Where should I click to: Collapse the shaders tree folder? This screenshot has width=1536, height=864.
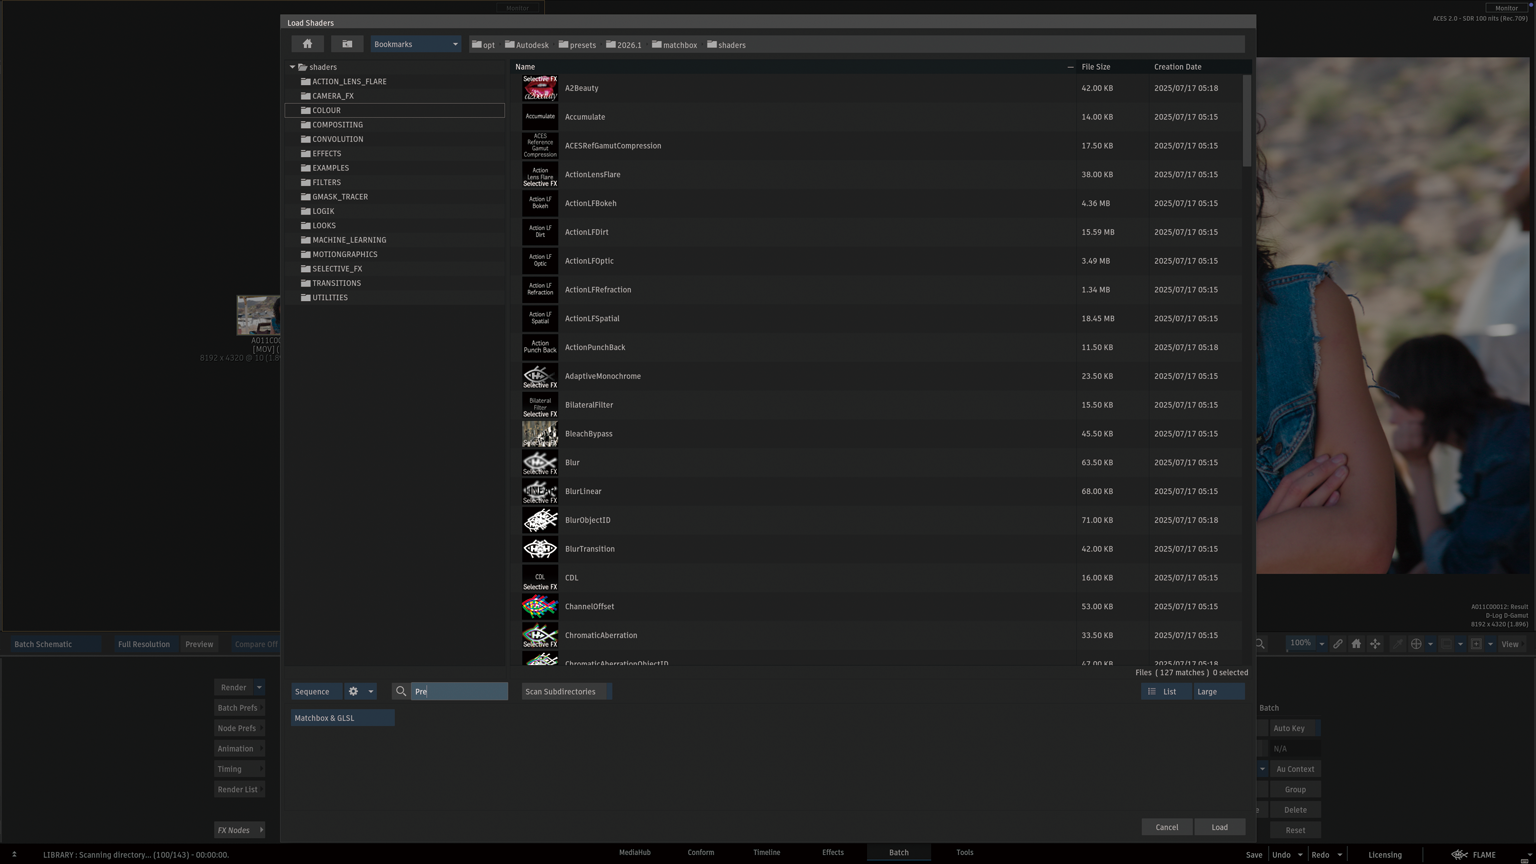pos(292,67)
